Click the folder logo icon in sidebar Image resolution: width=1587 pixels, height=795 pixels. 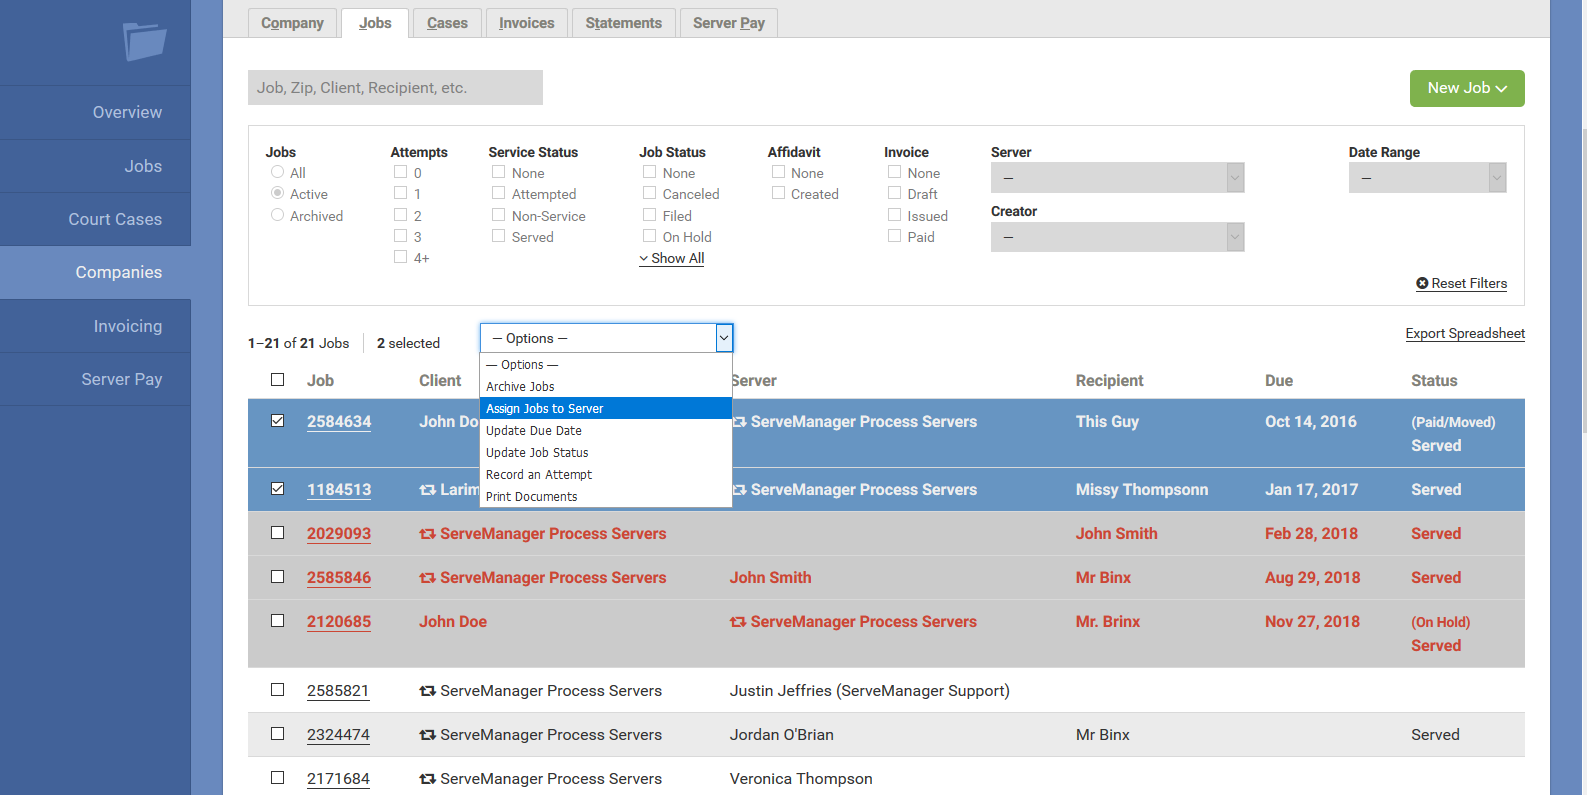pyautogui.click(x=144, y=42)
